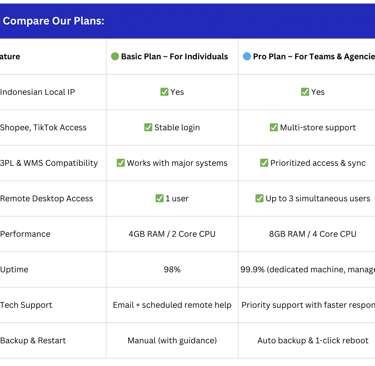Click the checkmark beside Up to 3 simultaneous users
The image size is (375, 366).
[259, 198]
